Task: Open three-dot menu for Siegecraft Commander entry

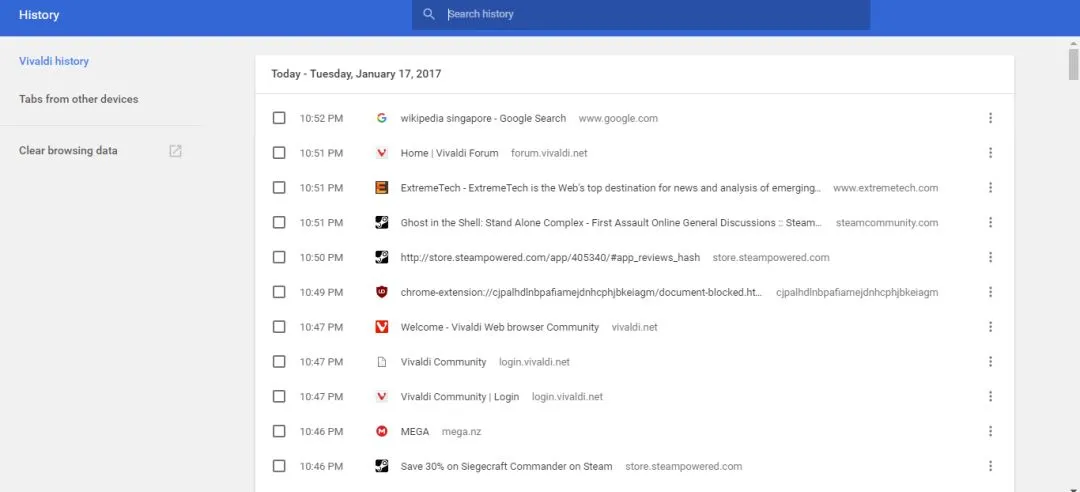Action: (x=990, y=466)
